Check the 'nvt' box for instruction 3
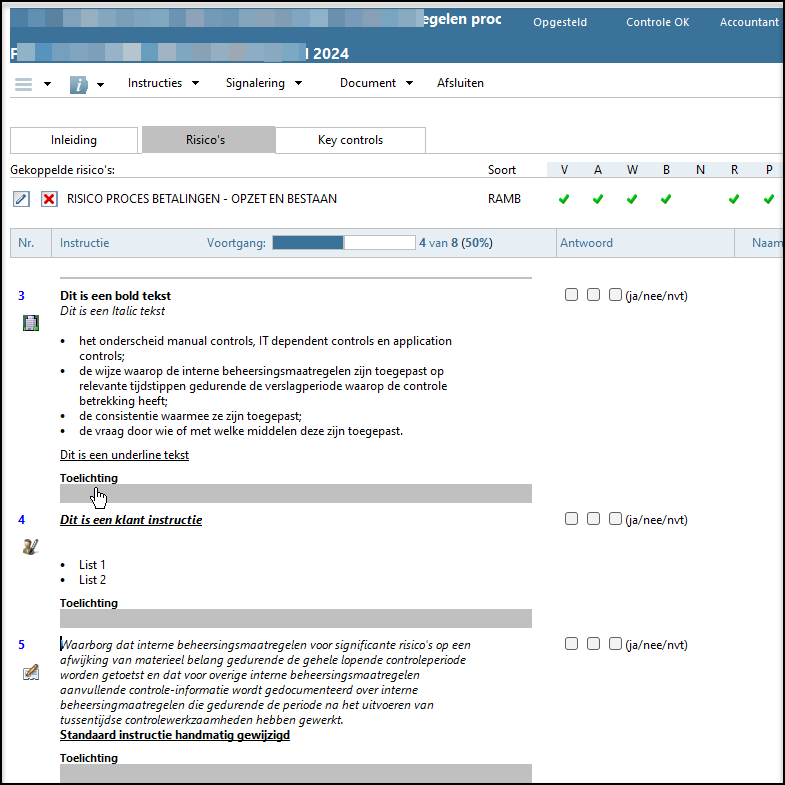The image size is (785, 785). point(615,295)
